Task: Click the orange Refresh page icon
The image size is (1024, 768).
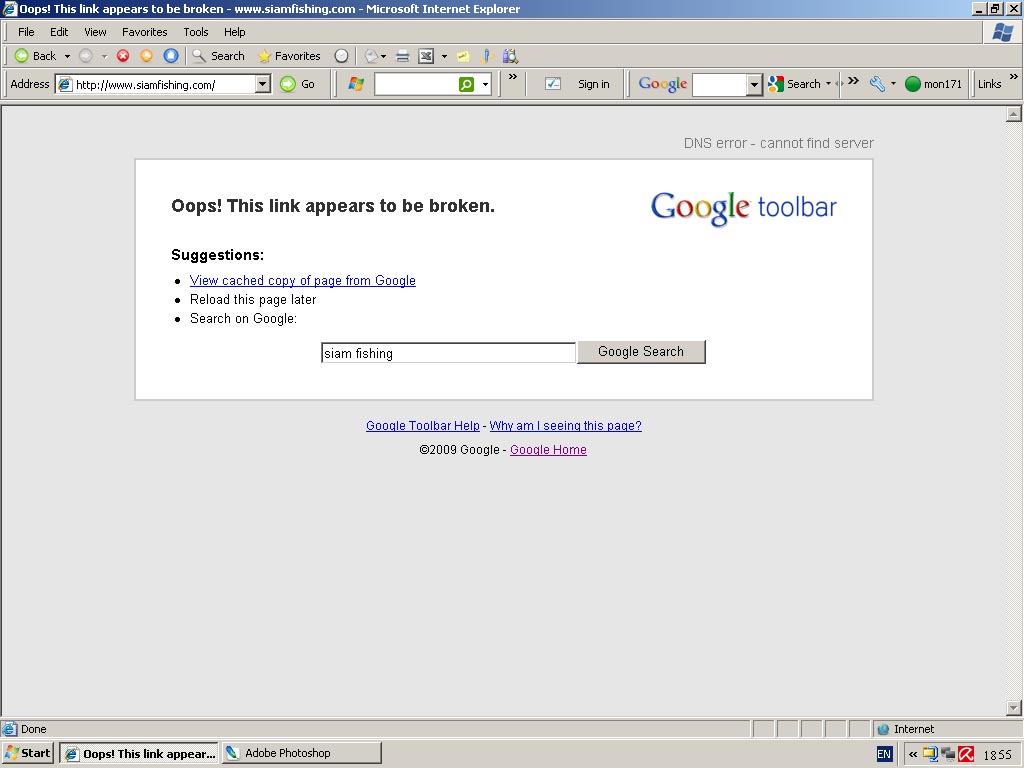Action: 147,56
